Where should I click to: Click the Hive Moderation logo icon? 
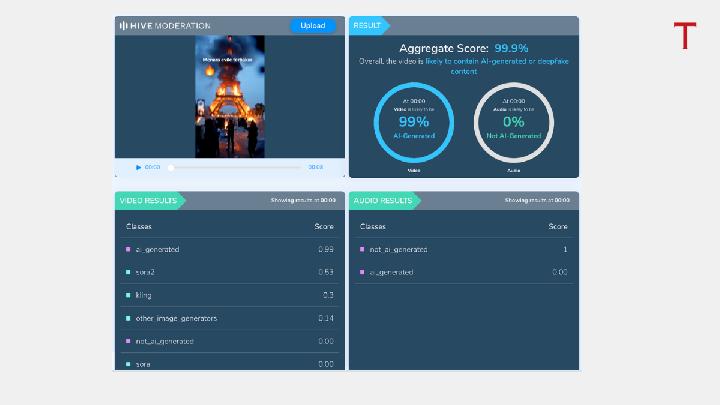pyautogui.click(x=123, y=25)
